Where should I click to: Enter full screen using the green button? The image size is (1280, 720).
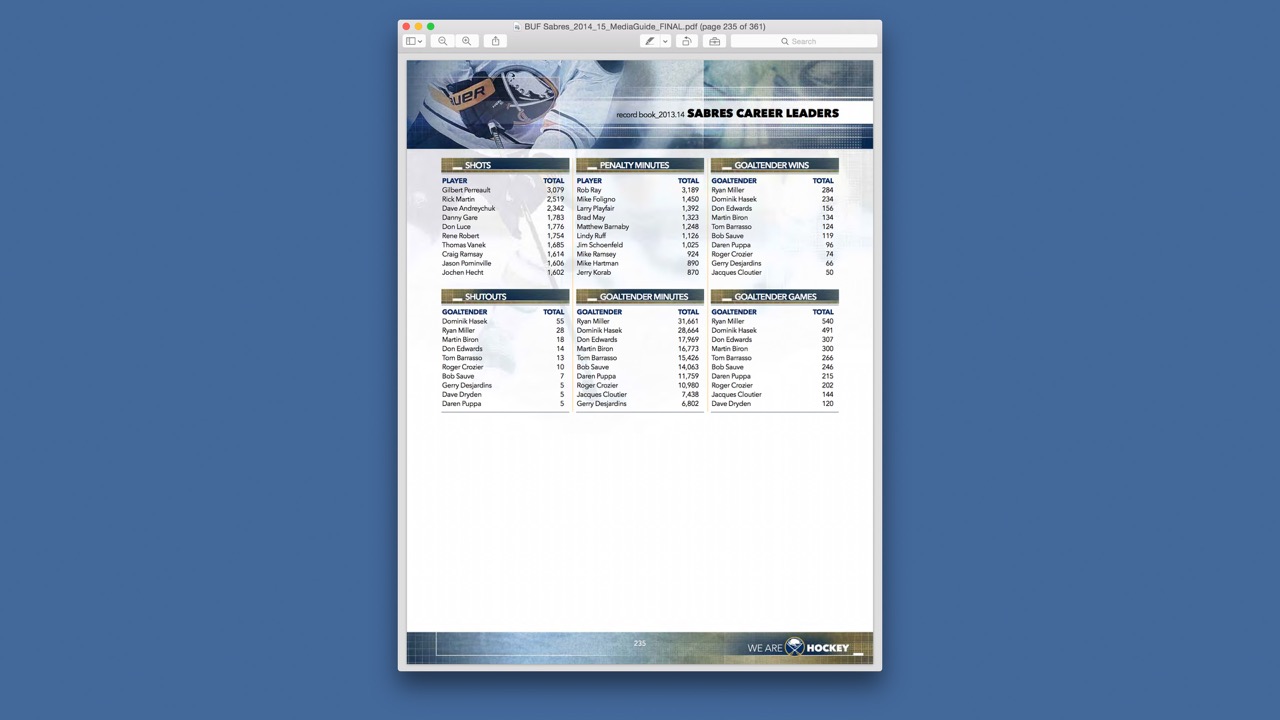tap(431, 27)
